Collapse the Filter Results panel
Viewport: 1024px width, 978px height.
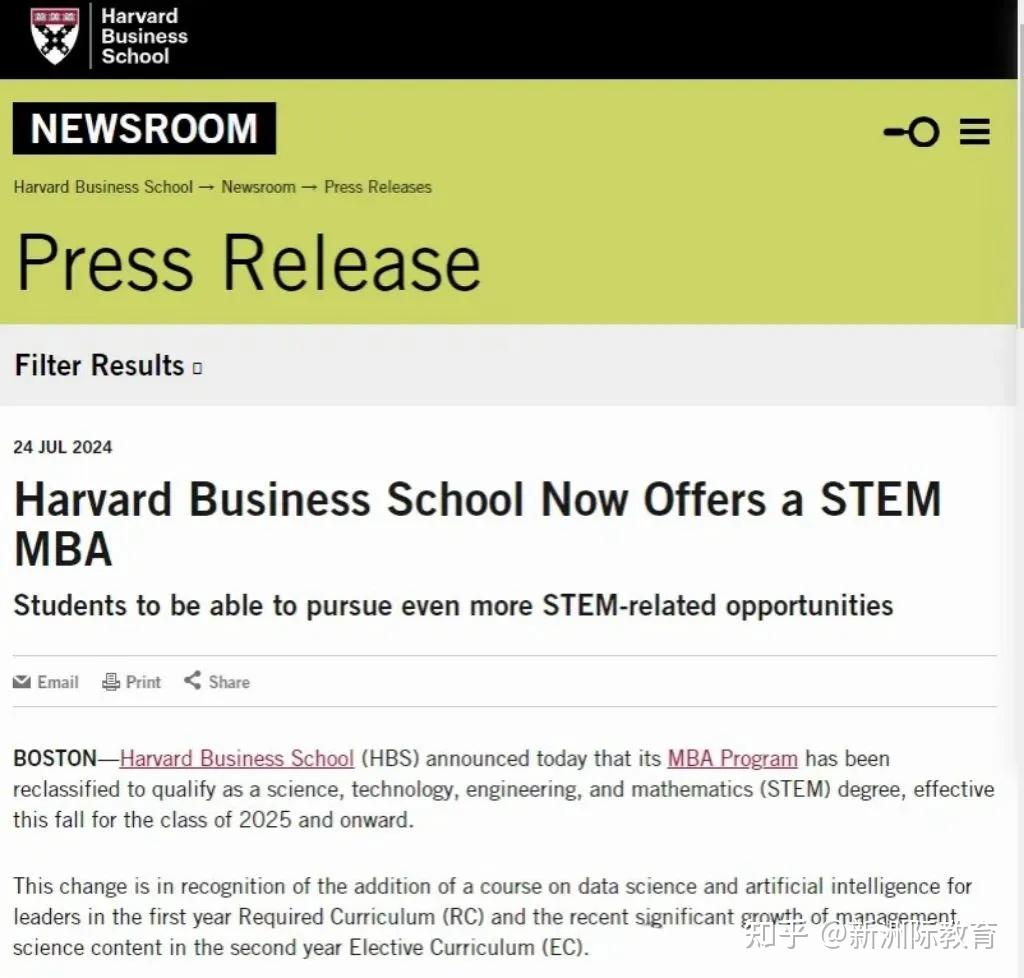point(99,366)
